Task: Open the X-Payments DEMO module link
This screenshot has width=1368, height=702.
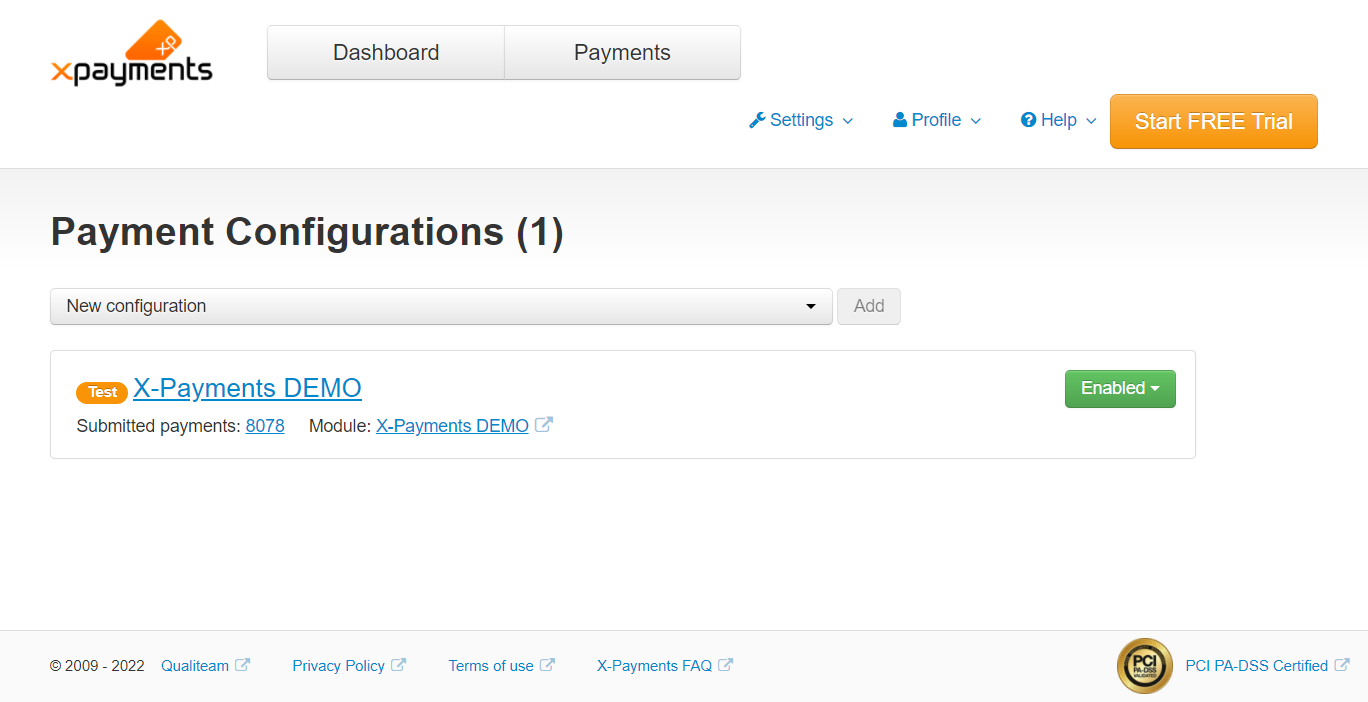Action: 452,426
